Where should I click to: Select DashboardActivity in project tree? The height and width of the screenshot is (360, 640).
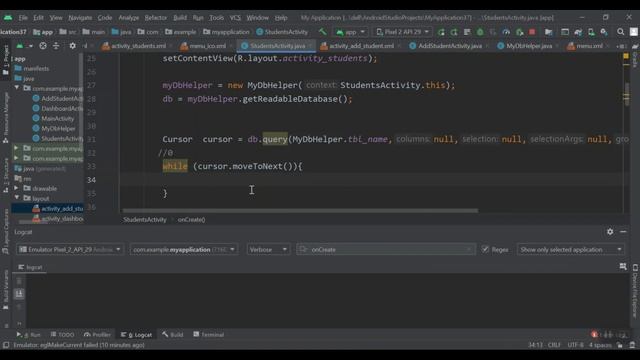pyautogui.click(x=57, y=109)
